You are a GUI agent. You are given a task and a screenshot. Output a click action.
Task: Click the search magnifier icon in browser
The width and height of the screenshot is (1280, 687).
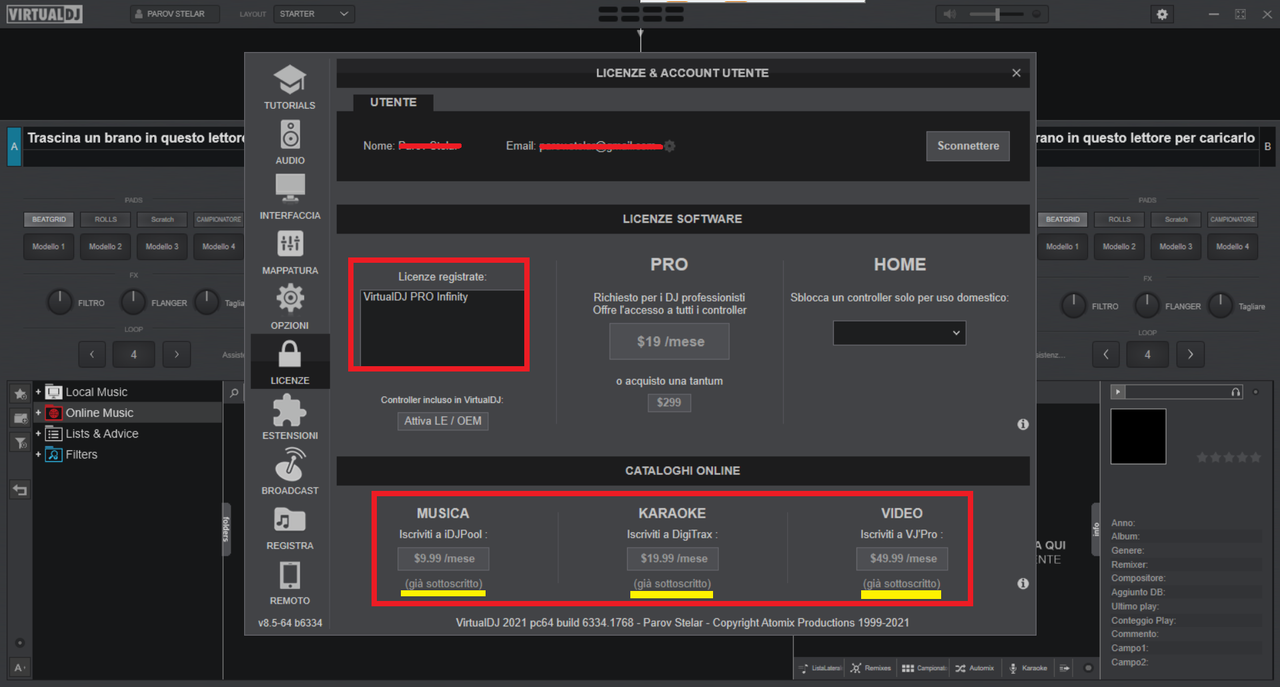(234, 393)
